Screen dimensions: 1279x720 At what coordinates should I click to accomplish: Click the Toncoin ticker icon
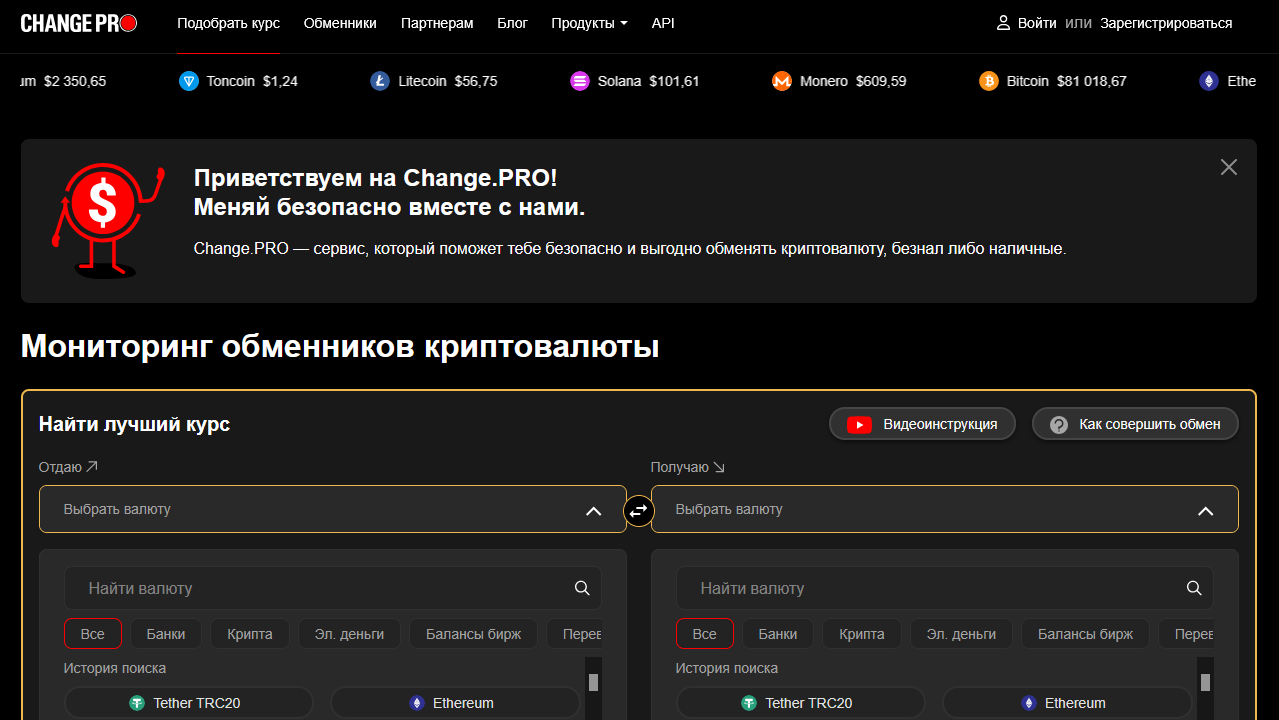189,81
